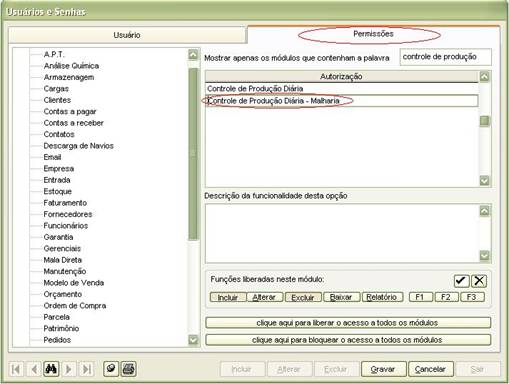
Task: Select Patrimônio tree item
Action: tap(61, 328)
